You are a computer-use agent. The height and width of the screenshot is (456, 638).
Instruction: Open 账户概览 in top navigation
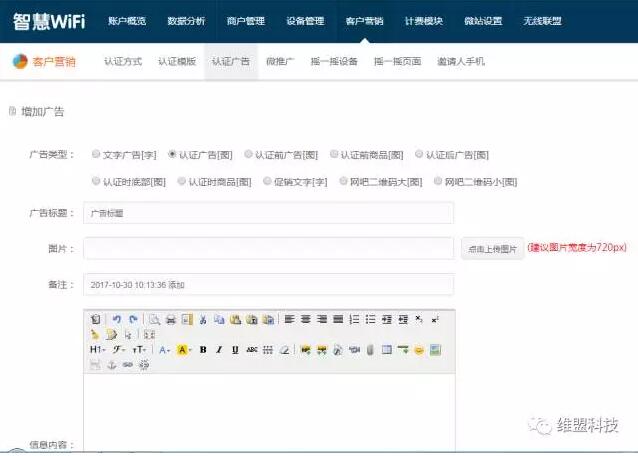point(127,21)
